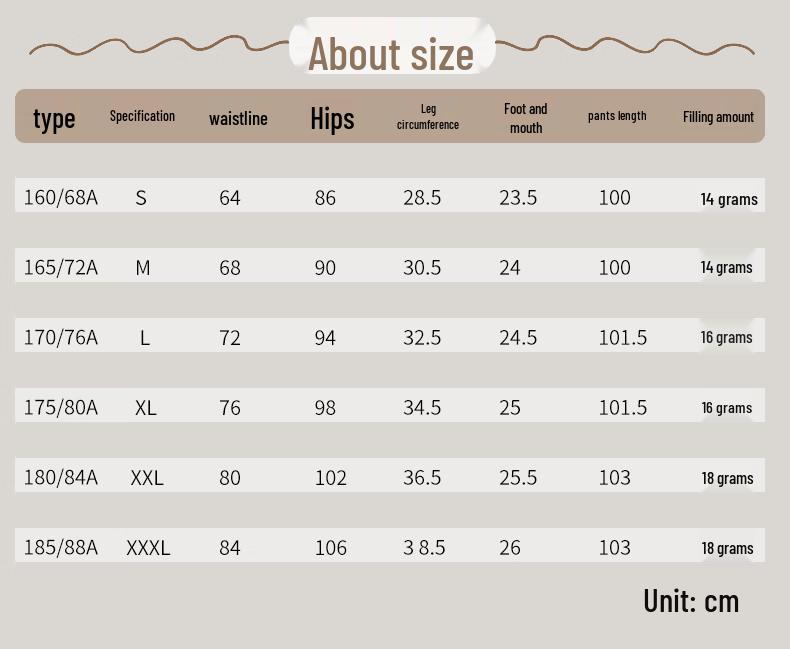Click the 'Leg circumference' column header
The width and height of the screenshot is (790, 649).
click(428, 116)
